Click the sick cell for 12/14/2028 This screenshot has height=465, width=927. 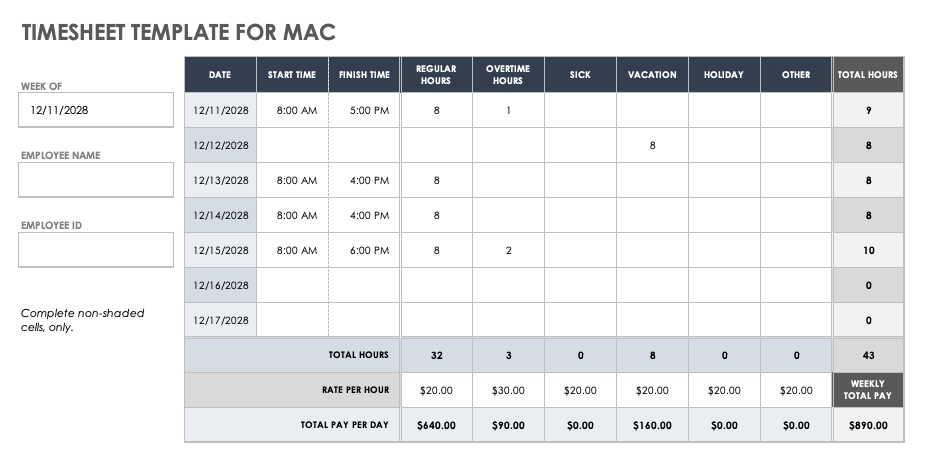coord(580,216)
